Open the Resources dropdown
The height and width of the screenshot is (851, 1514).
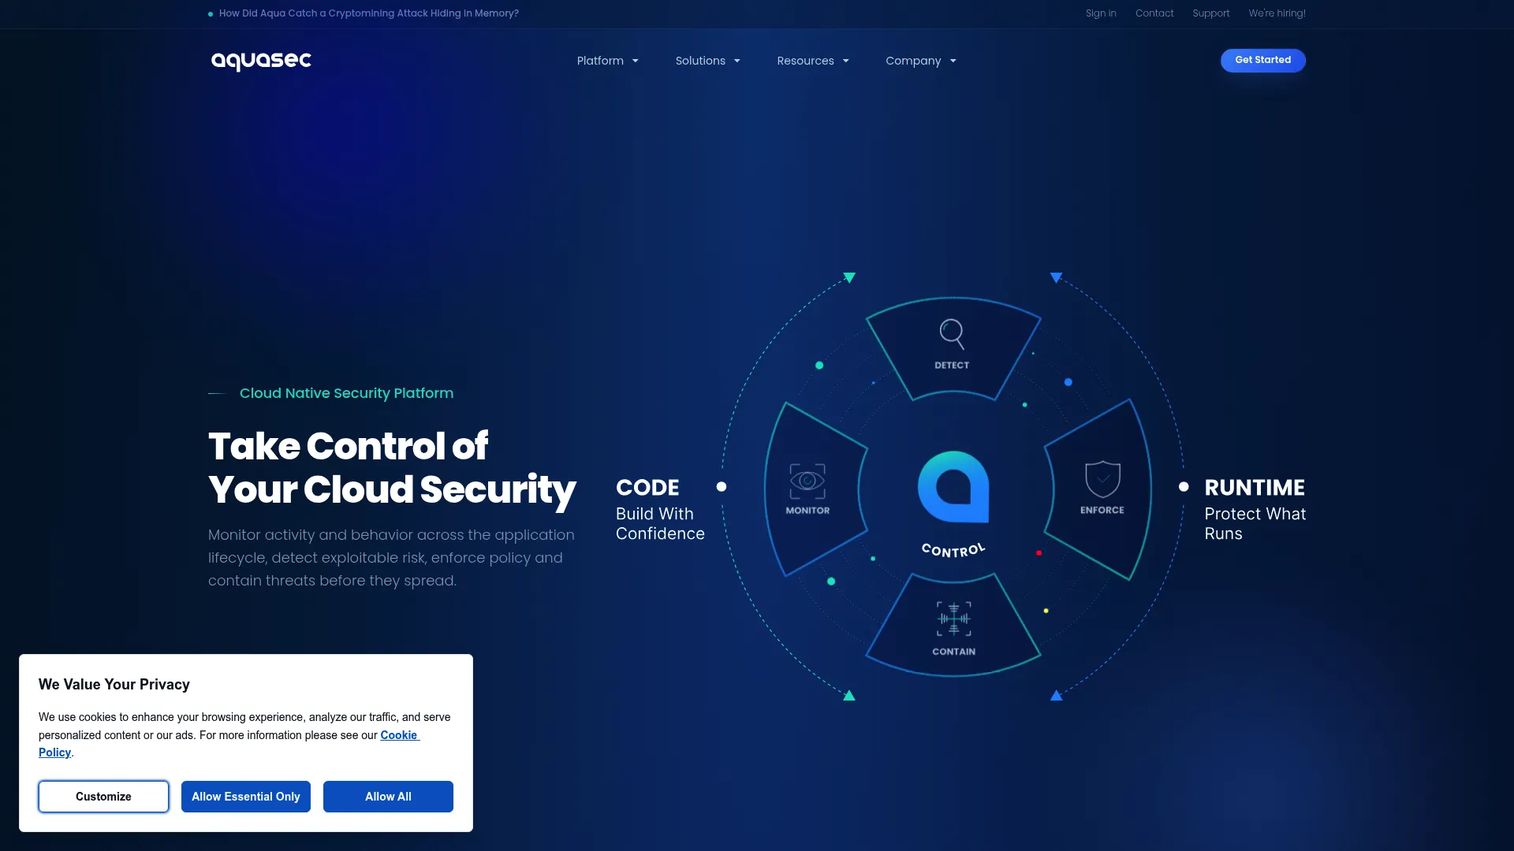pyautogui.click(x=813, y=61)
